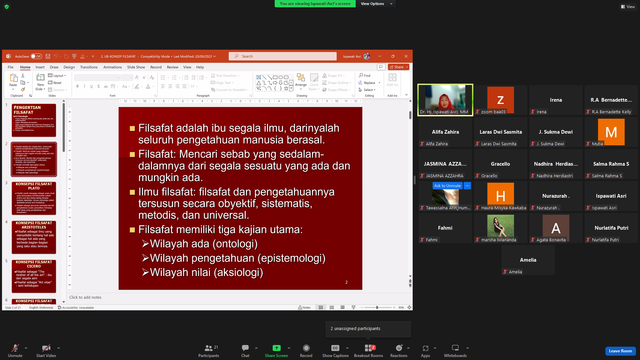Expand audio options arrow beside Unmute

[x=26, y=348]
